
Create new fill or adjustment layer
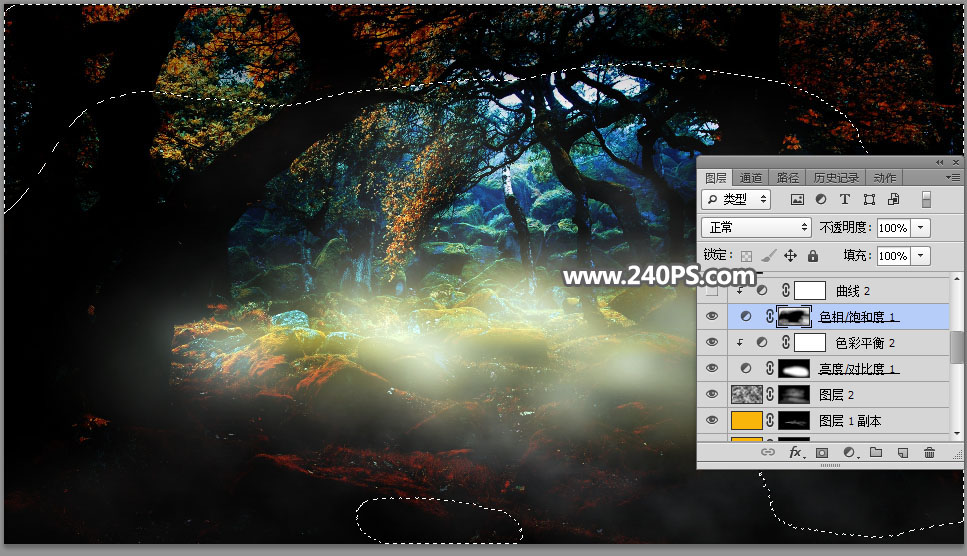coord(850,452)
